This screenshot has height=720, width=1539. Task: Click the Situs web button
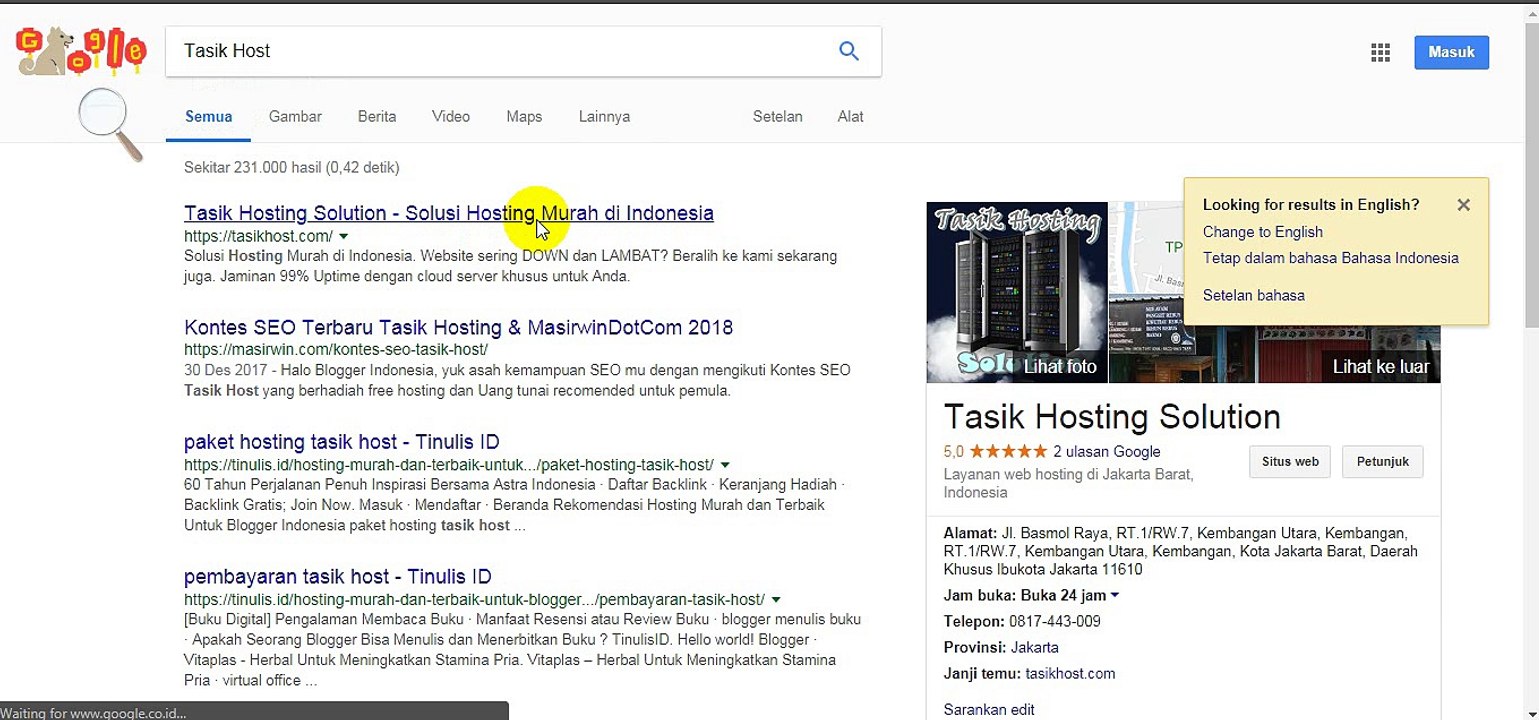(x=1290, y=462)
